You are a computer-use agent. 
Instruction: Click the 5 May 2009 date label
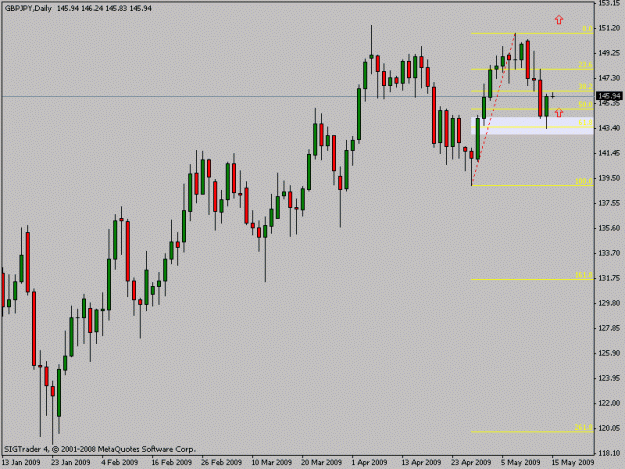pyautogui.click(x=521, y=462)
